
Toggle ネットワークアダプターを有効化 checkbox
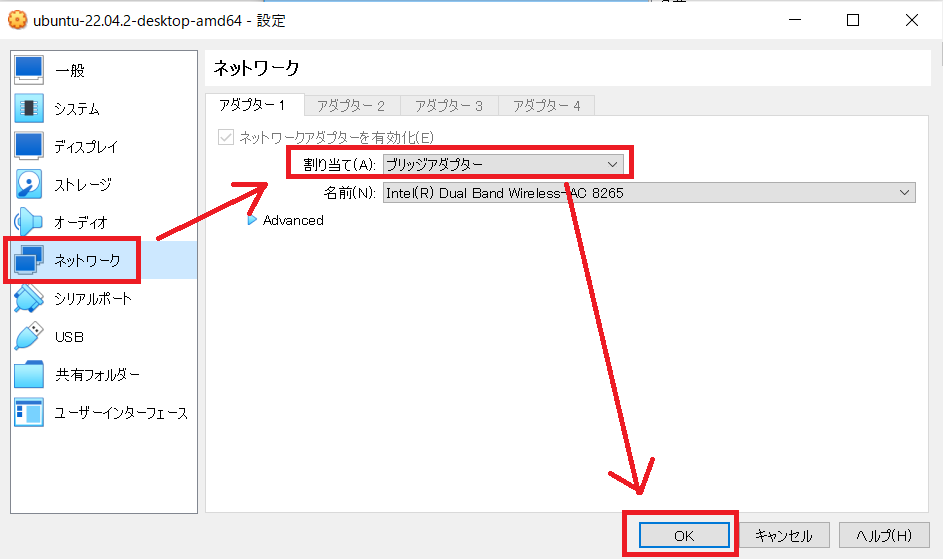pyautogui.click(x=226, y=138)
